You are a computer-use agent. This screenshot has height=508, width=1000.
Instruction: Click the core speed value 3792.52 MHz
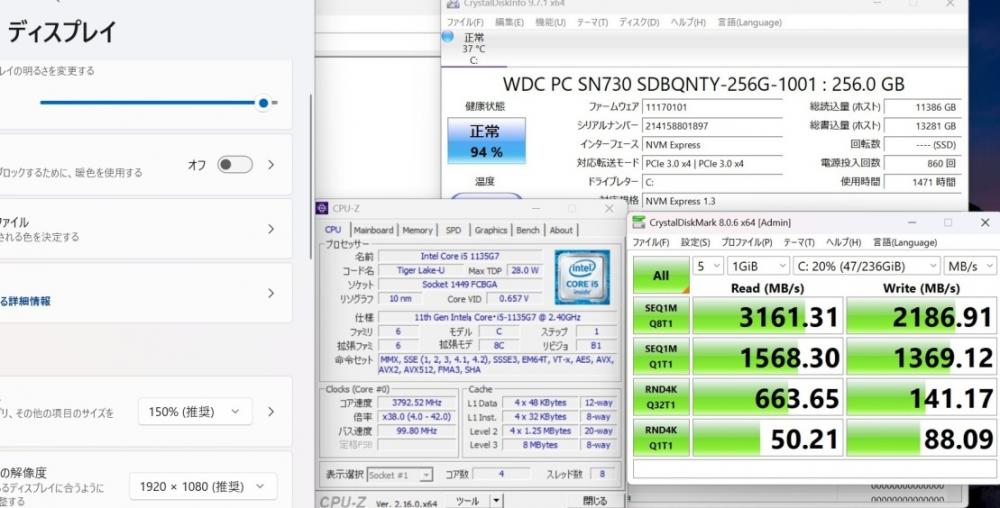pos(417,403)
